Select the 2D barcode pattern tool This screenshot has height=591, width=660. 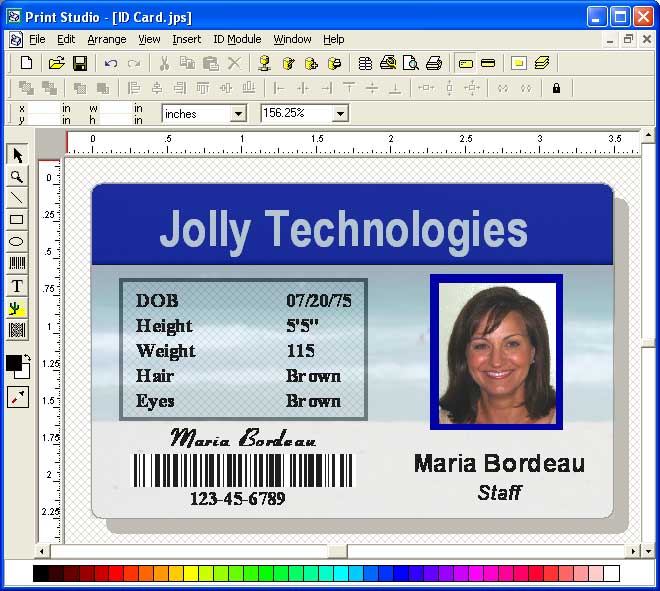pyautogui.click(x=17, y=330)
